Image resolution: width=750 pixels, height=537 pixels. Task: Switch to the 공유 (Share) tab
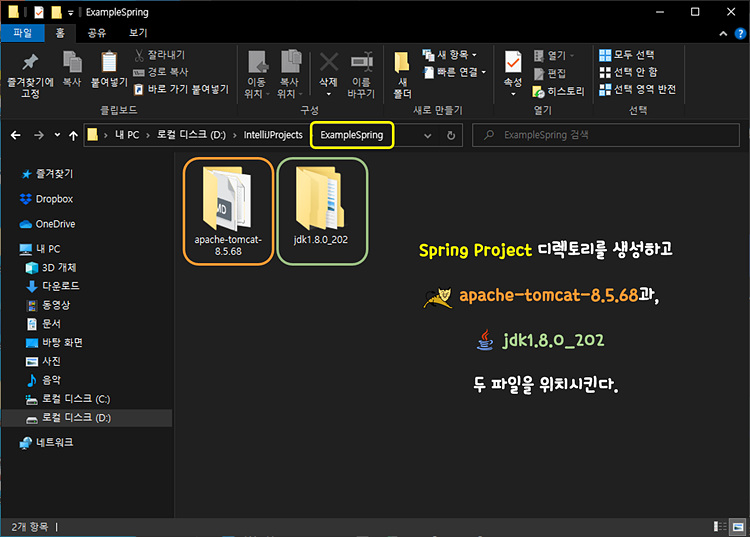click(97, 33)
